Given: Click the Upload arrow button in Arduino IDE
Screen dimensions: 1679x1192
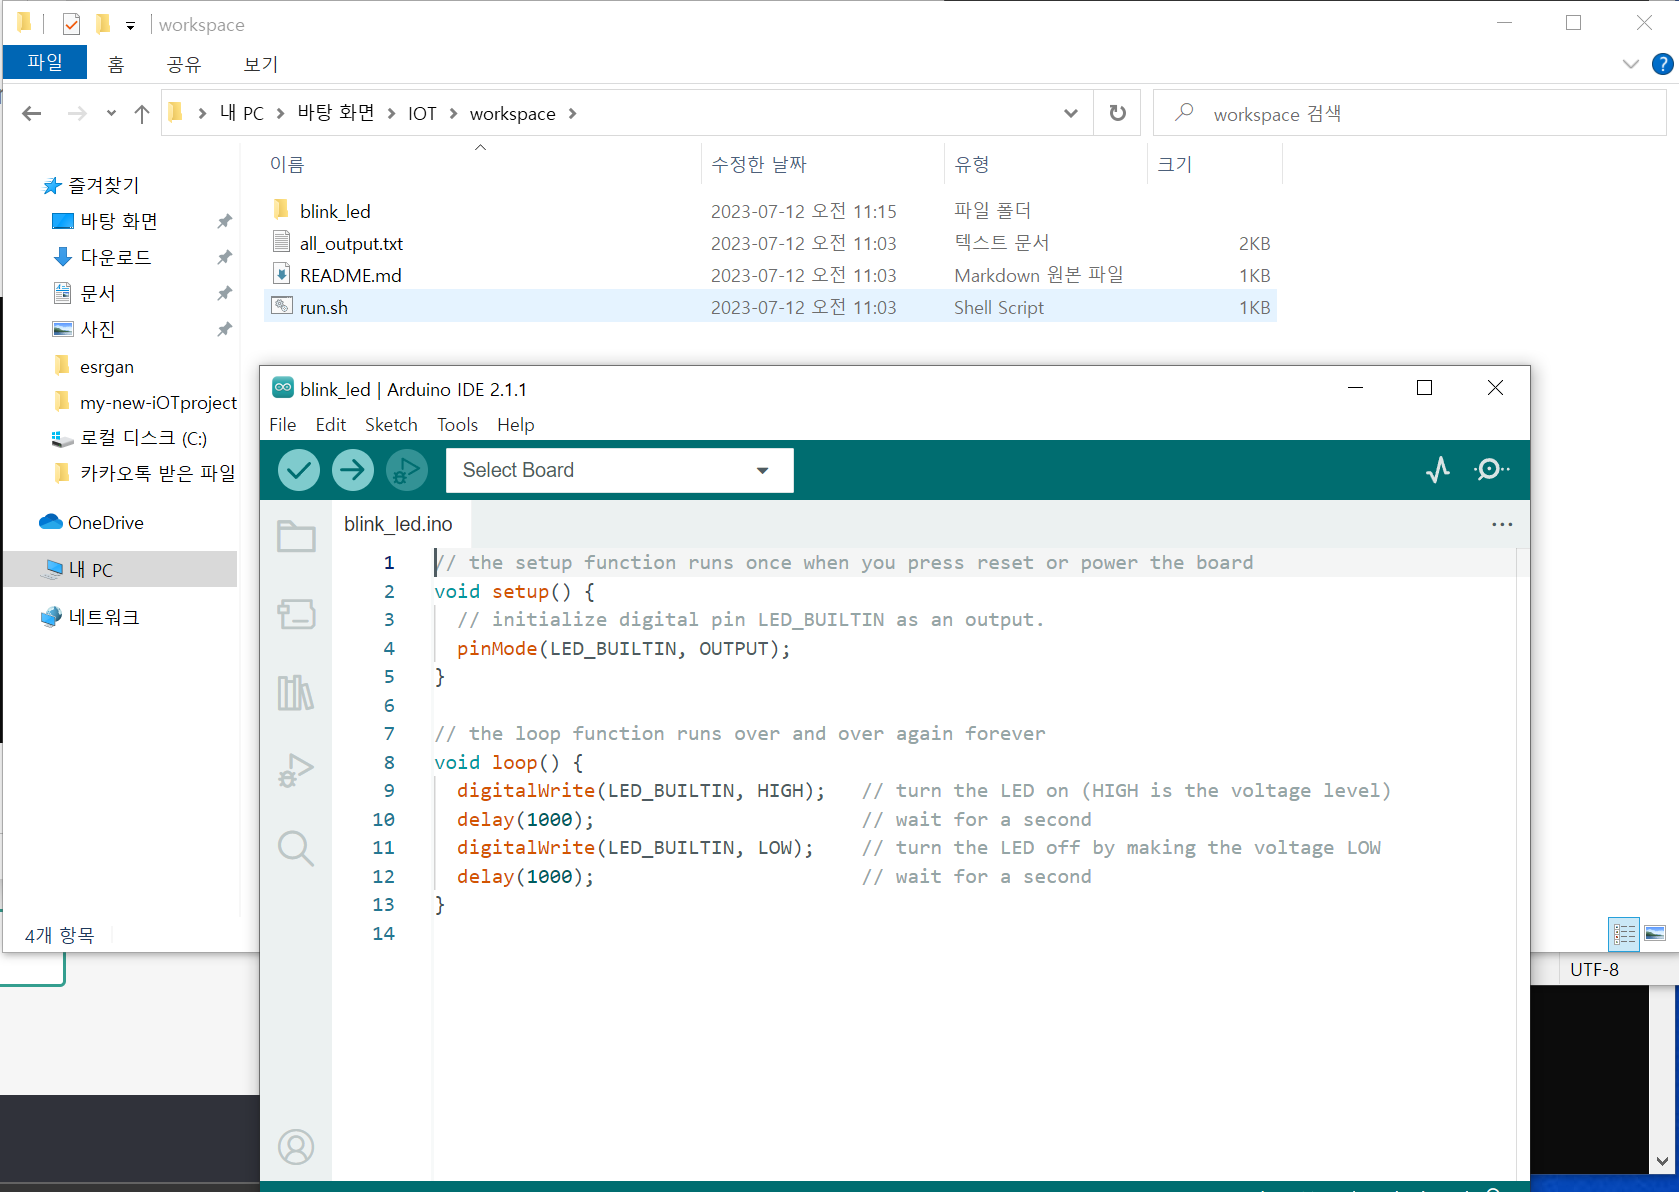Looking at the screenshot, I should [x=352, y=470].
